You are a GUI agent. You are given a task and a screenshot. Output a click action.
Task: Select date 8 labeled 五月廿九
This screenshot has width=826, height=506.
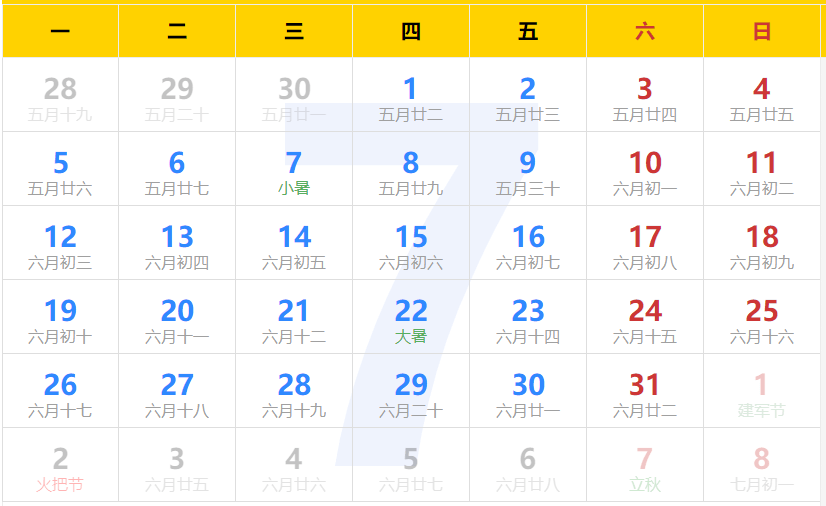tap(411, 169)
